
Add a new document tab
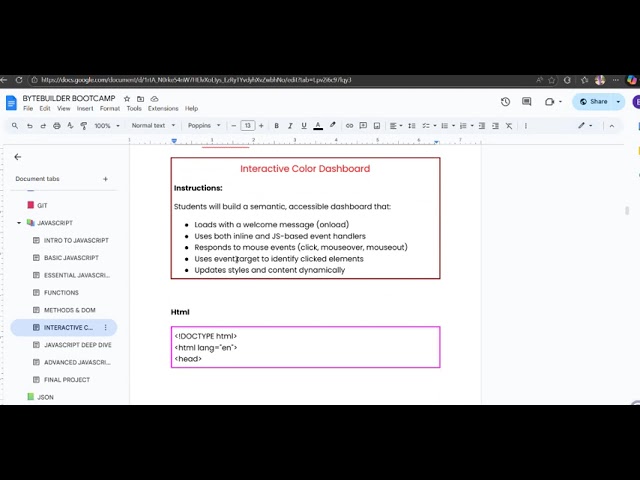pyautogui.click(x=105, y=179)
